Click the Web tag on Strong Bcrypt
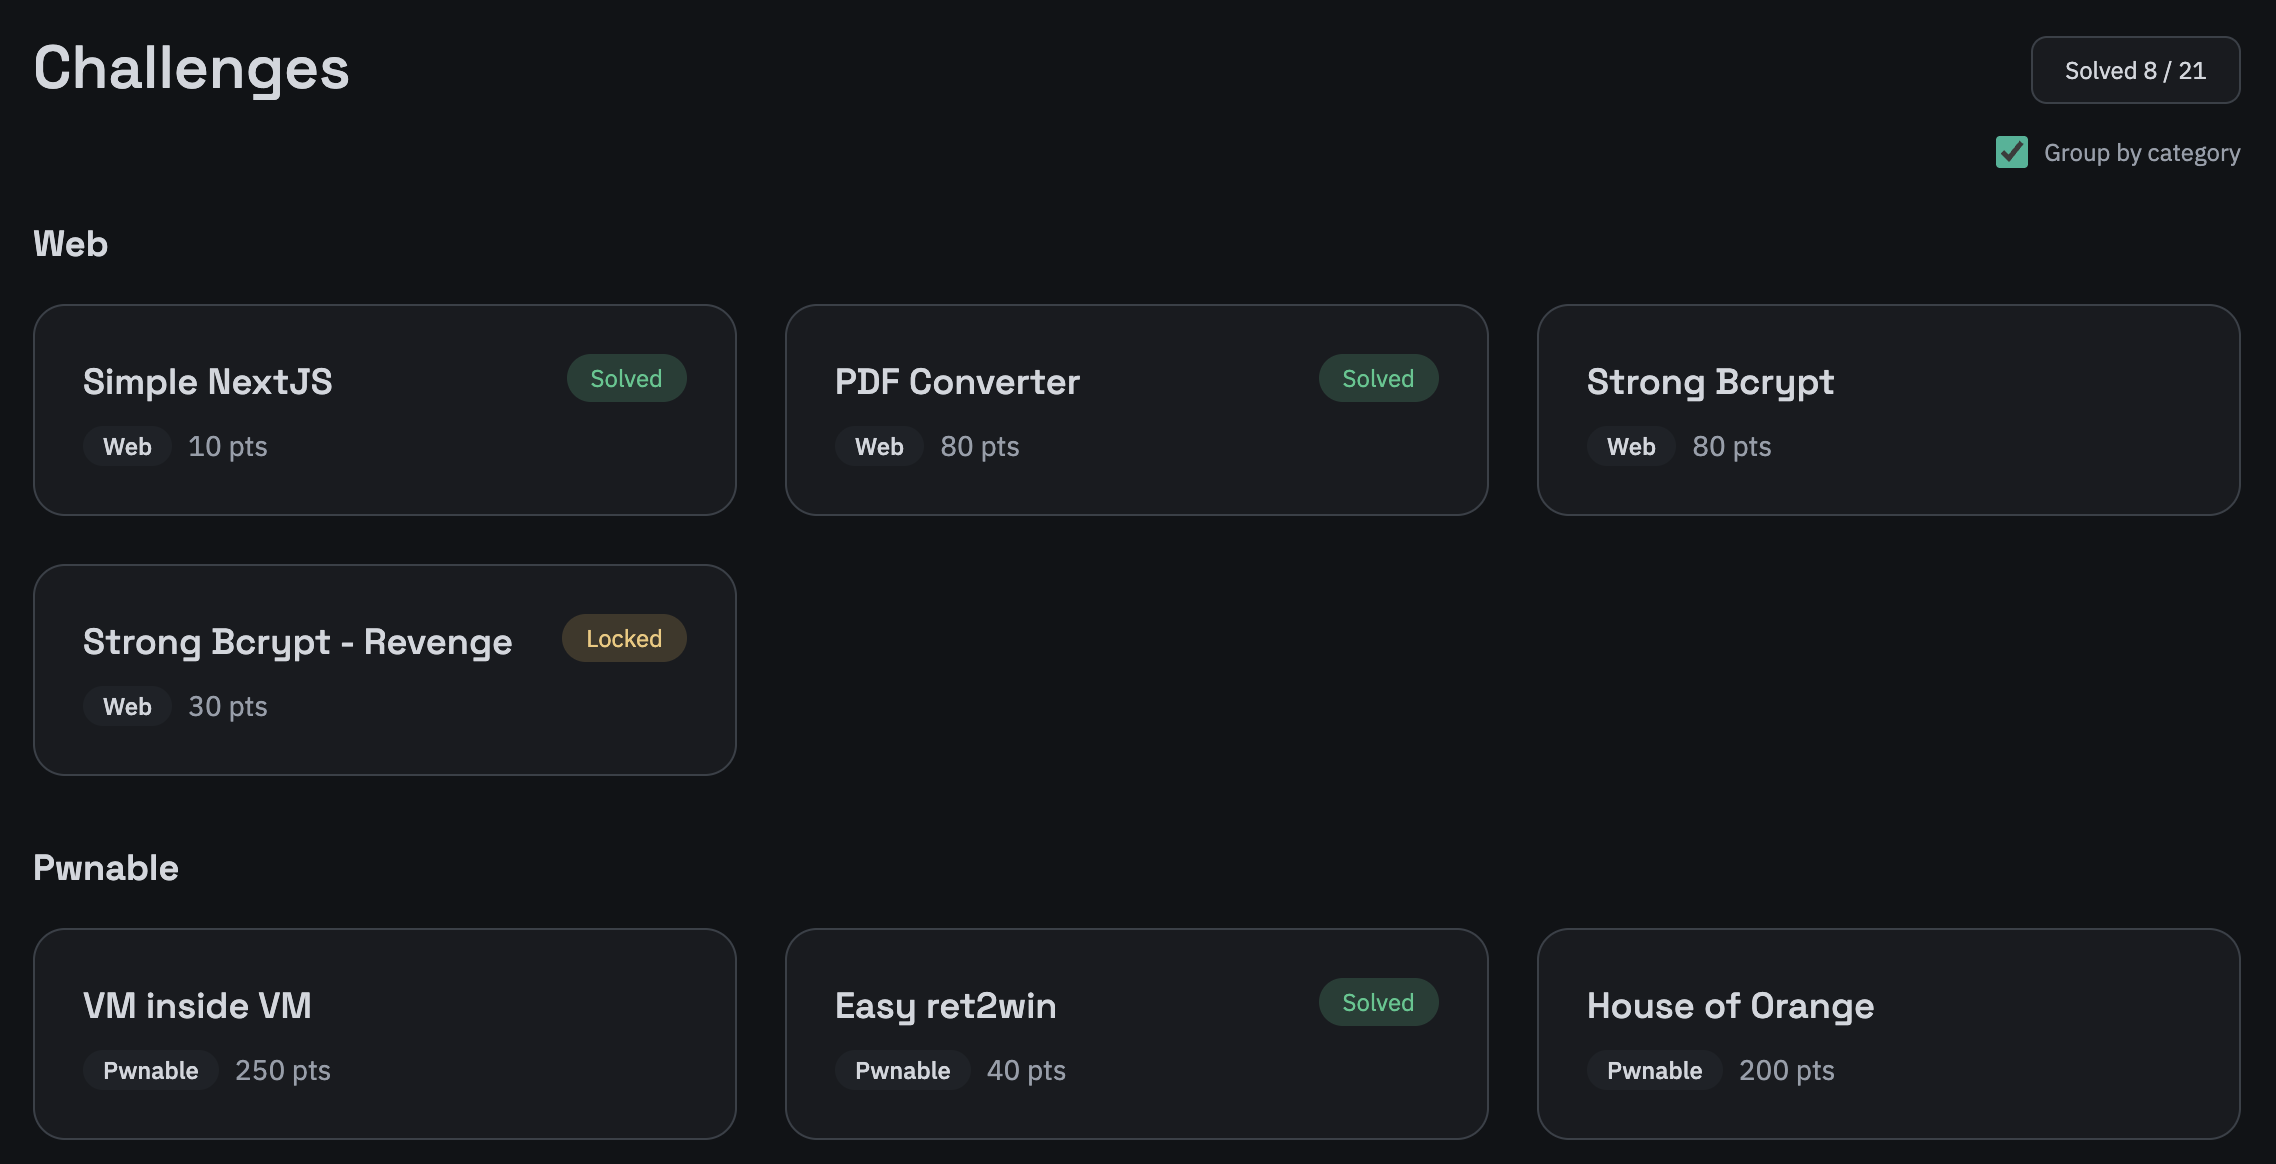The height and width of the screenshot is (1164, 2276). click(x=1631, y=447)
